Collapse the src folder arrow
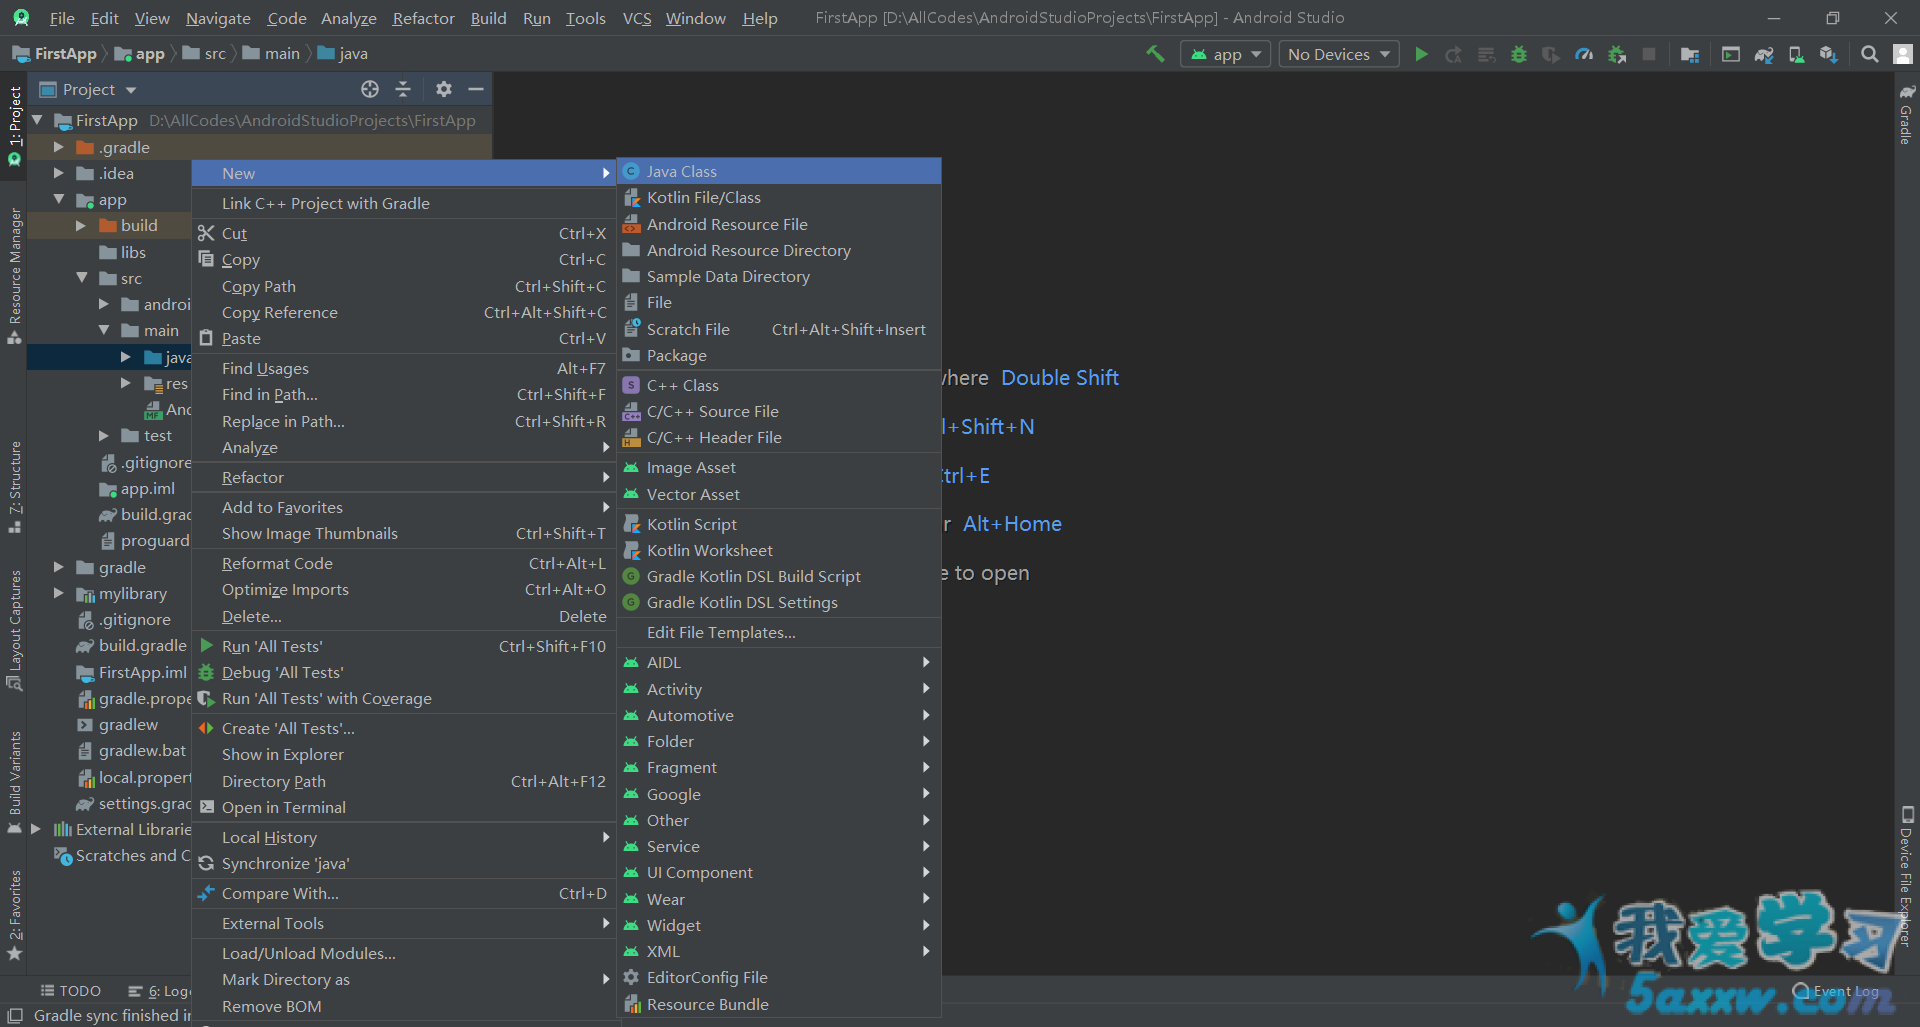1920x1027 pixels. [x=81, y=278]
